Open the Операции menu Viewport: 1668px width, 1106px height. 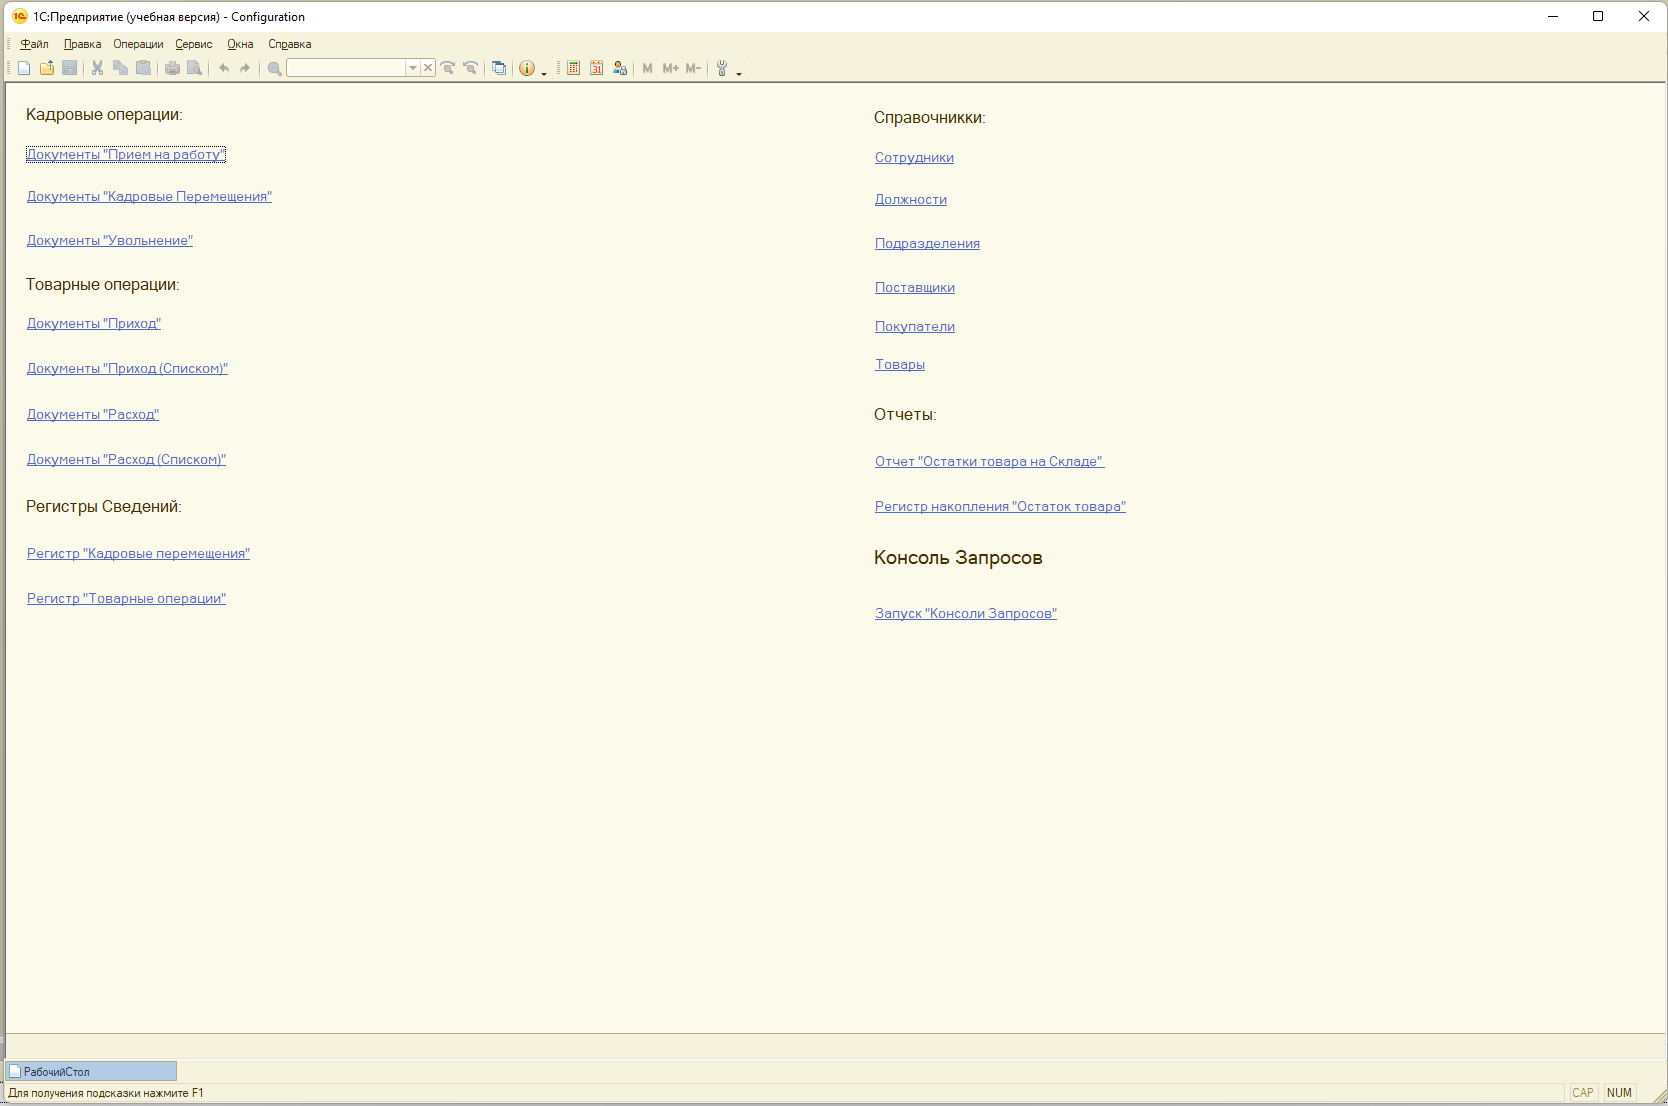pos(138,44)
